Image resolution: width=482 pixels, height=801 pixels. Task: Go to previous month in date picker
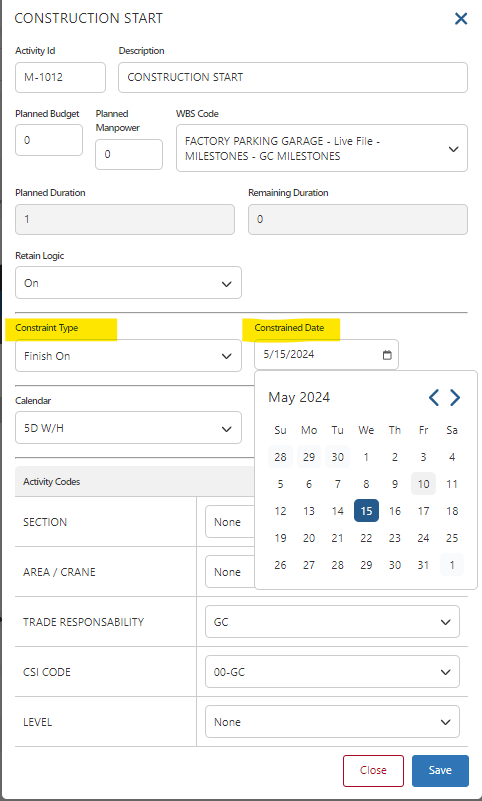click(x=434, y=397)
